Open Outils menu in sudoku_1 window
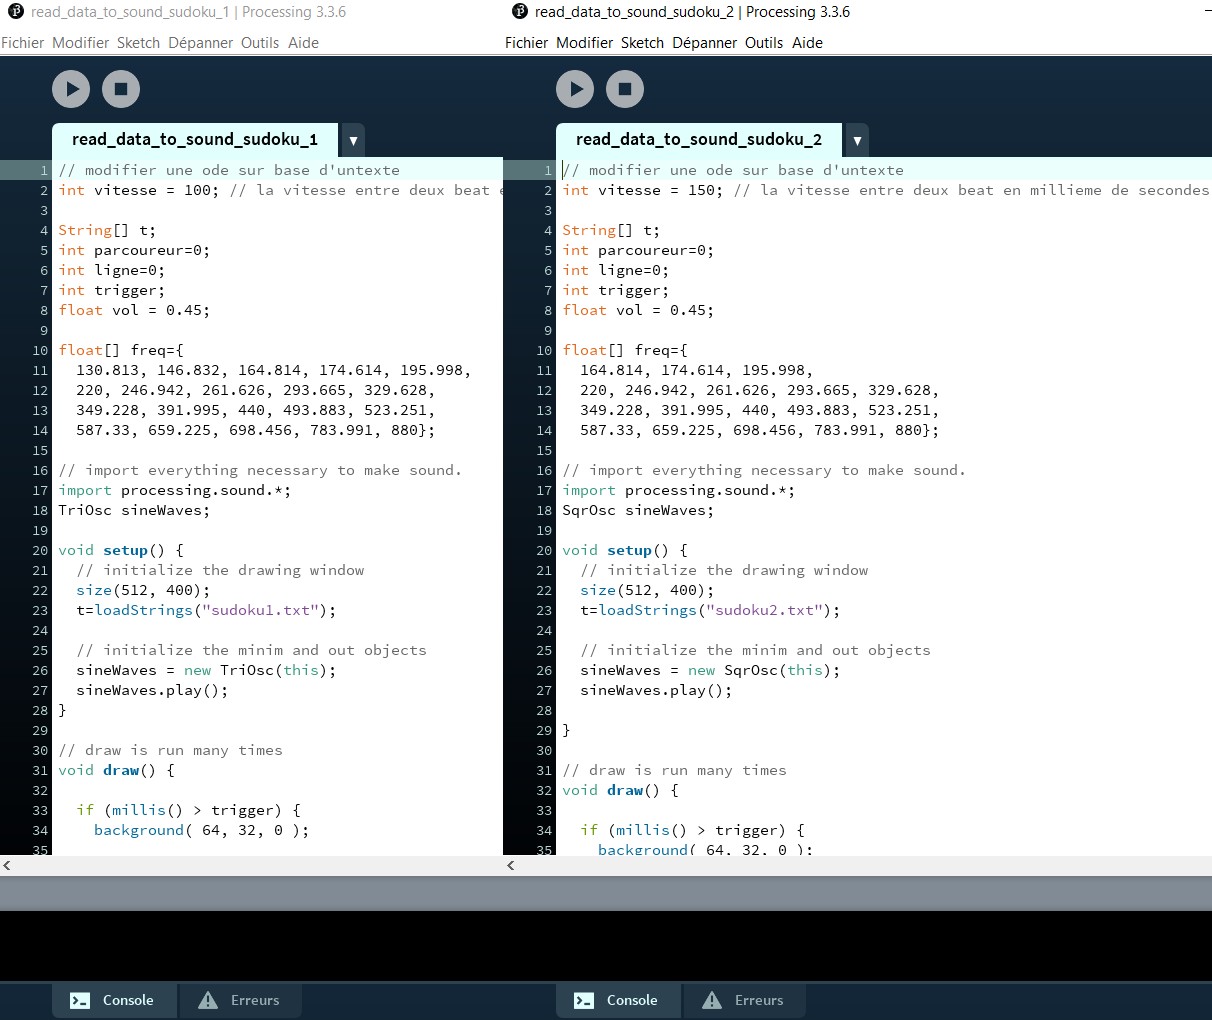This screenshot has width=1212, height=1020. pyautogui.click(x=260, y=43)
